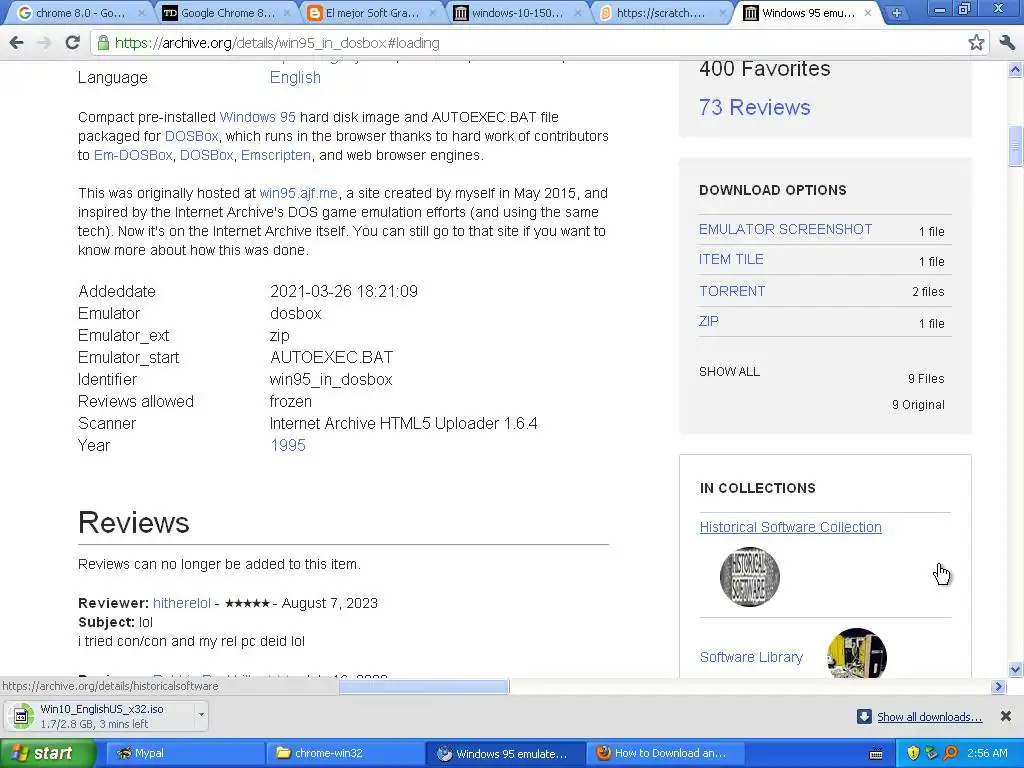Open the Windows Start menu
1024x768 pixels.
47,753
